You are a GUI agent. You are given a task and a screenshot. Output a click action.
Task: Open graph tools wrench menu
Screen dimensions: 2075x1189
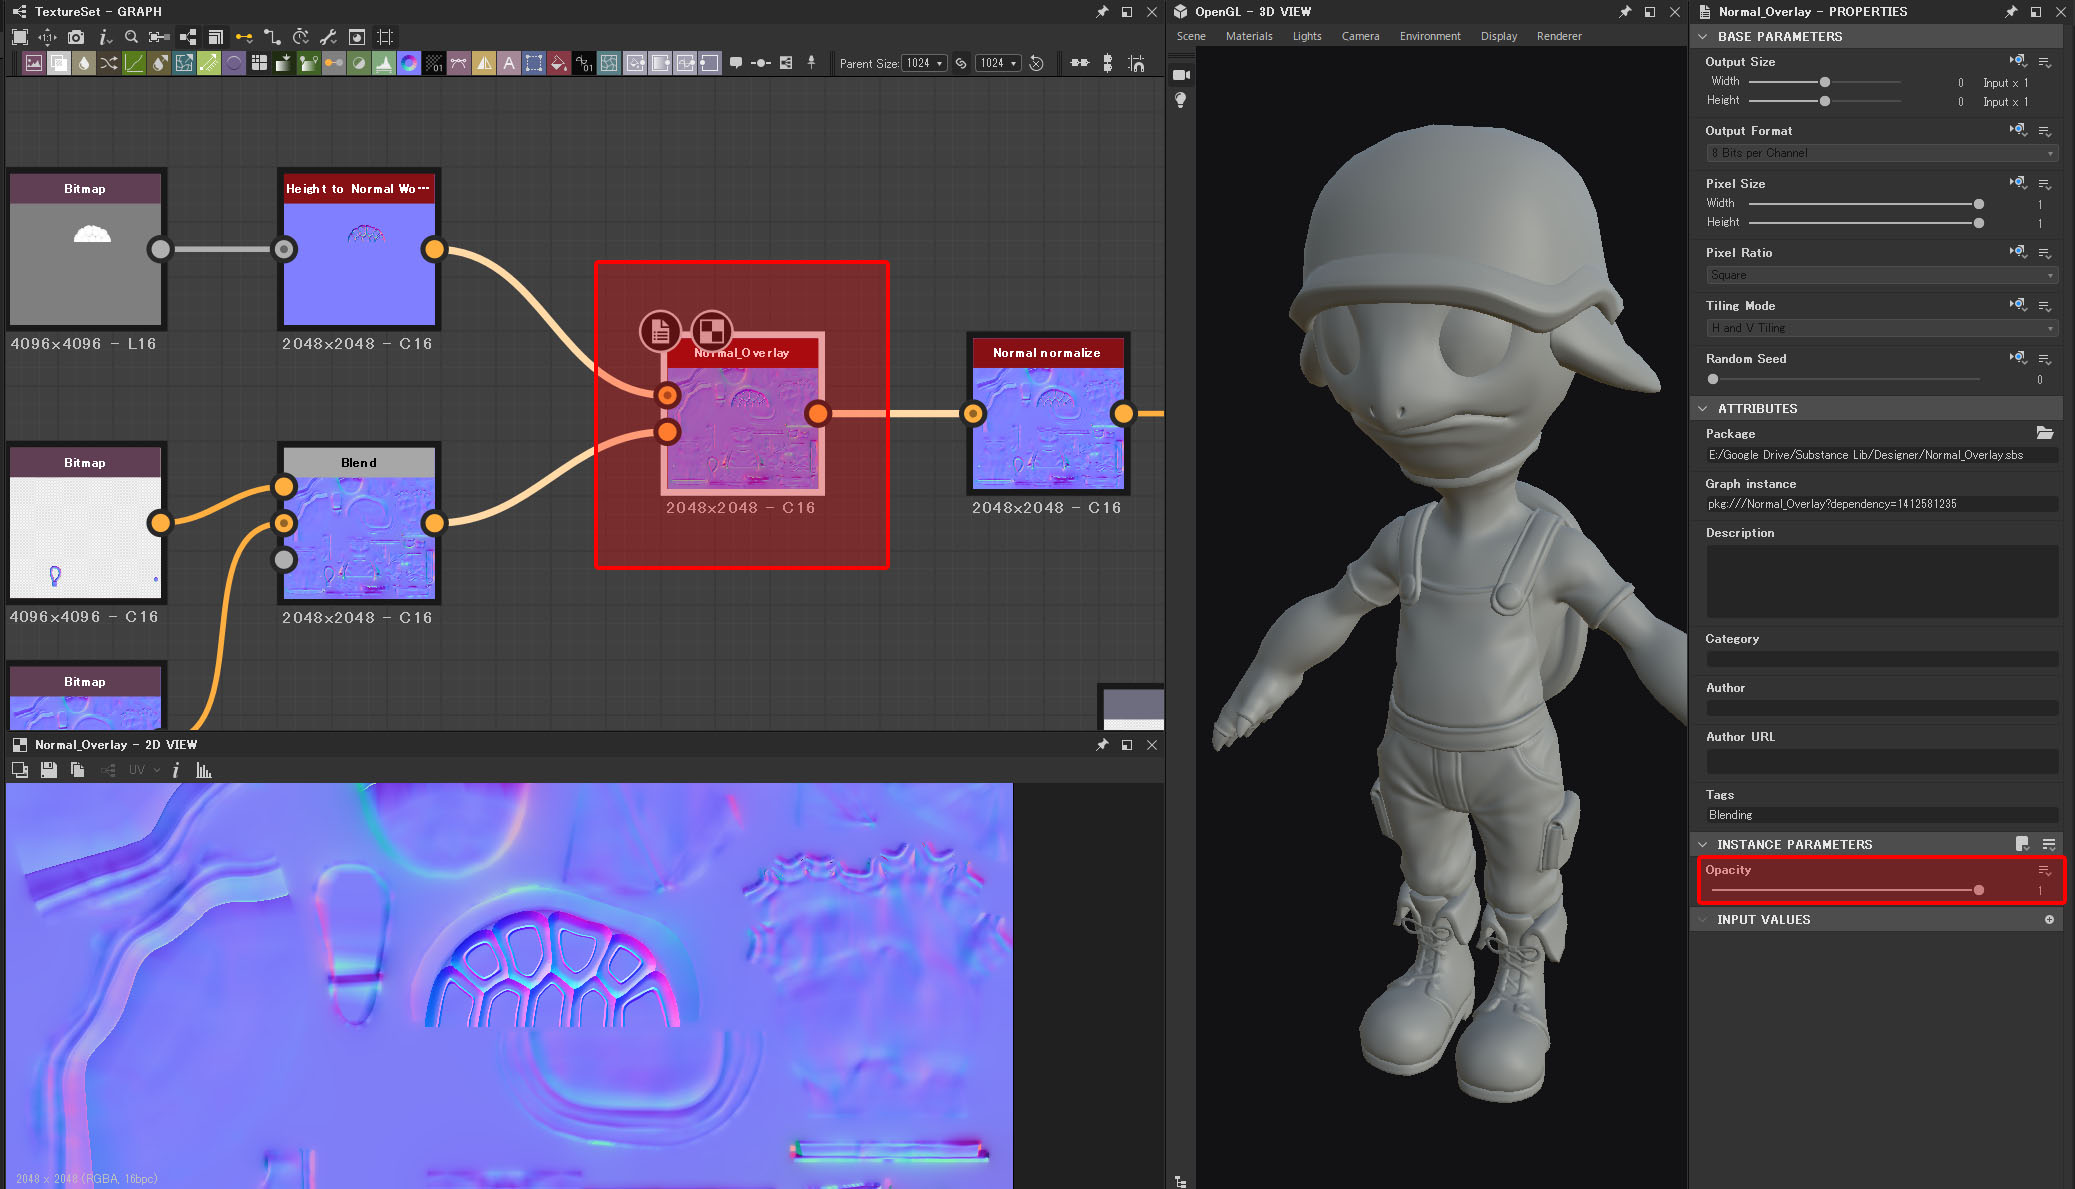tap(328, 37)
